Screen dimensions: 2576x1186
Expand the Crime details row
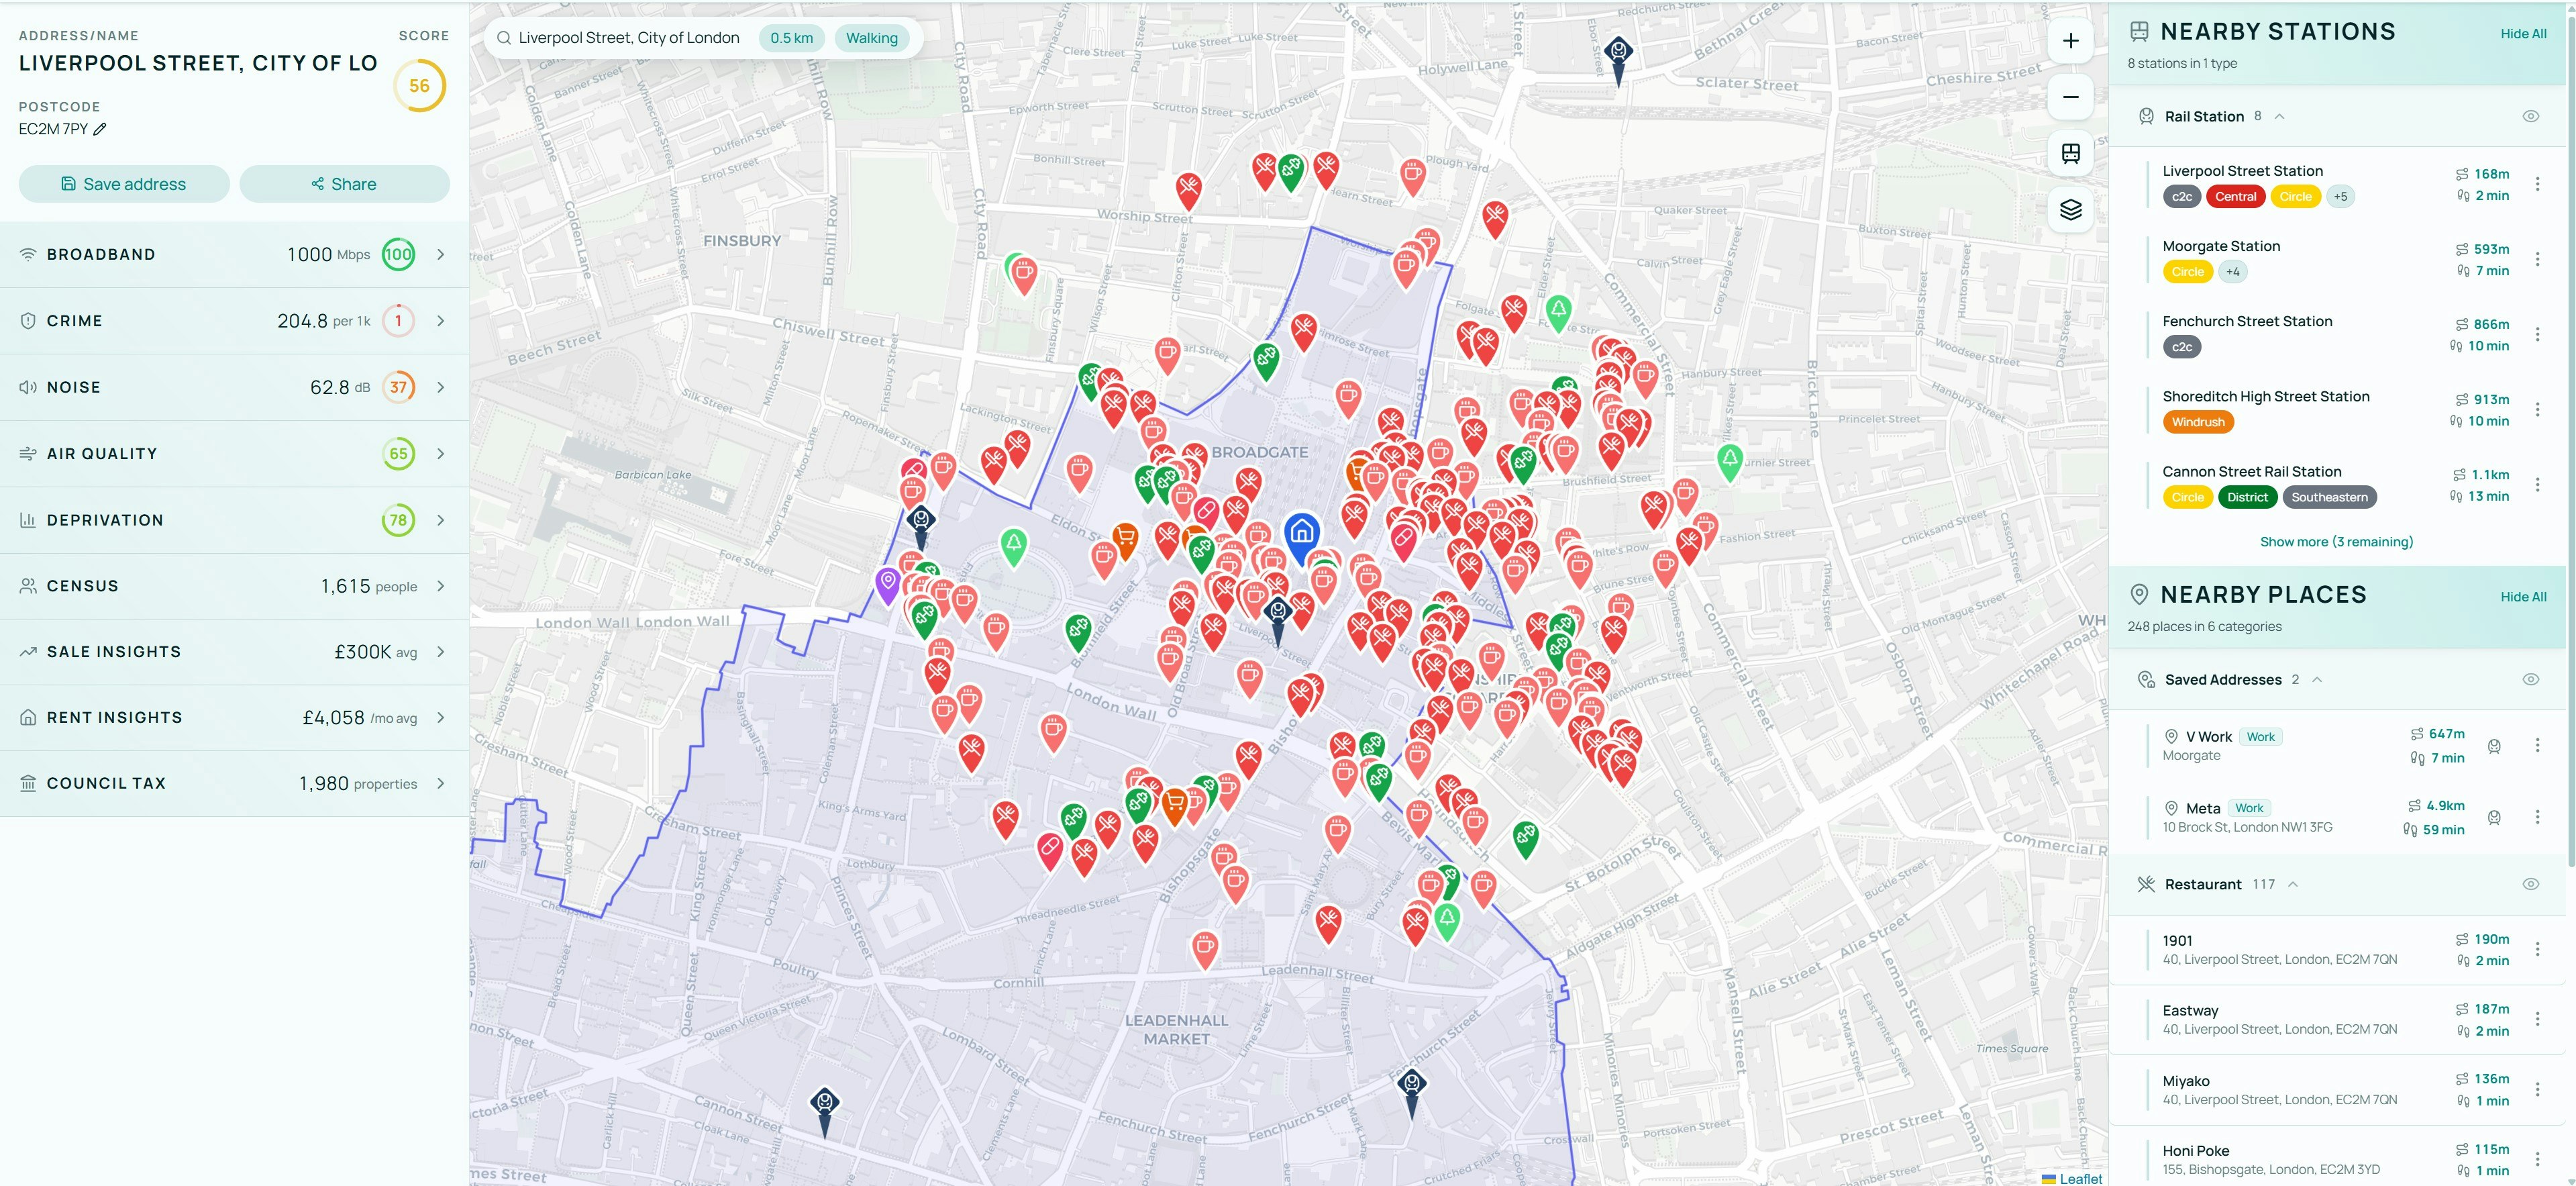pos(234,321)
